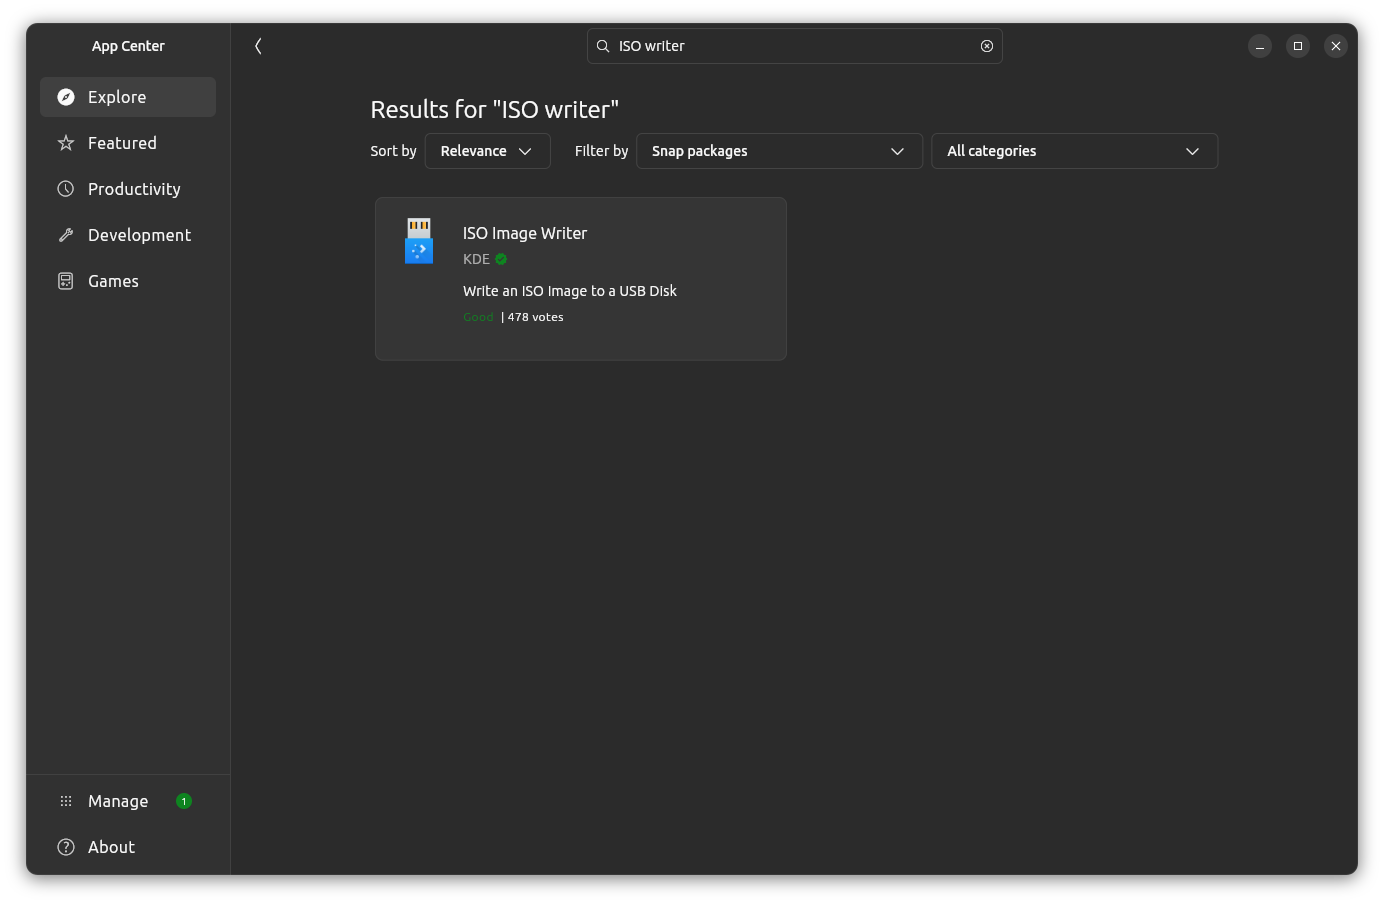Image resolution: width=1384 pixels, height=904 pixels.
Task: Click the About question mark icon
Action: (x=66, y=847)
